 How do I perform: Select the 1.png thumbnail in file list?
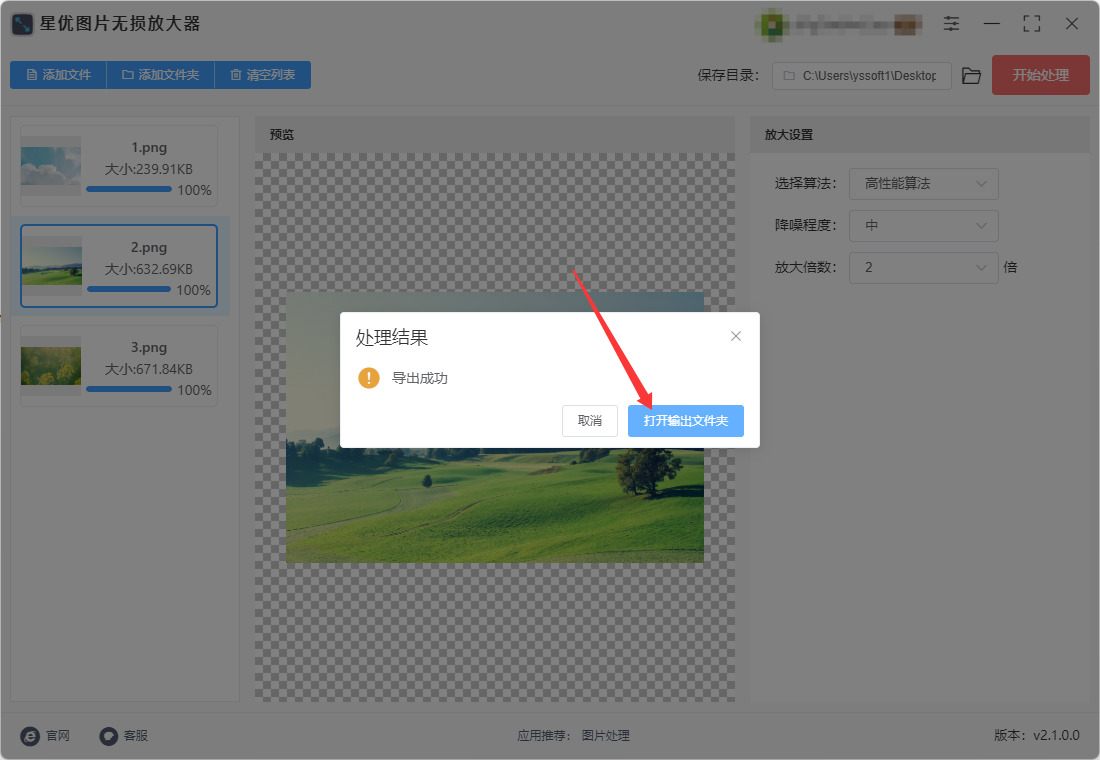[x=51, y=166]
